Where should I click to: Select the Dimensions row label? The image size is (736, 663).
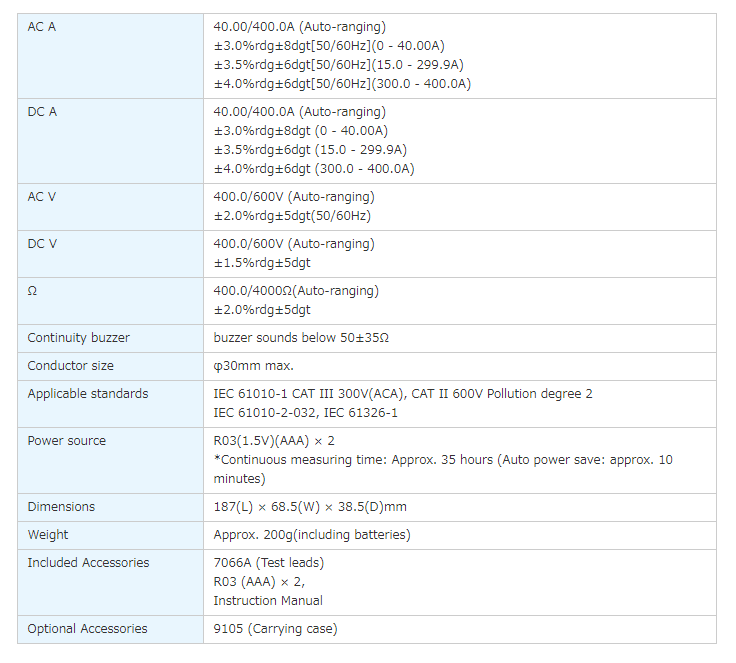(x=61, y=507)
